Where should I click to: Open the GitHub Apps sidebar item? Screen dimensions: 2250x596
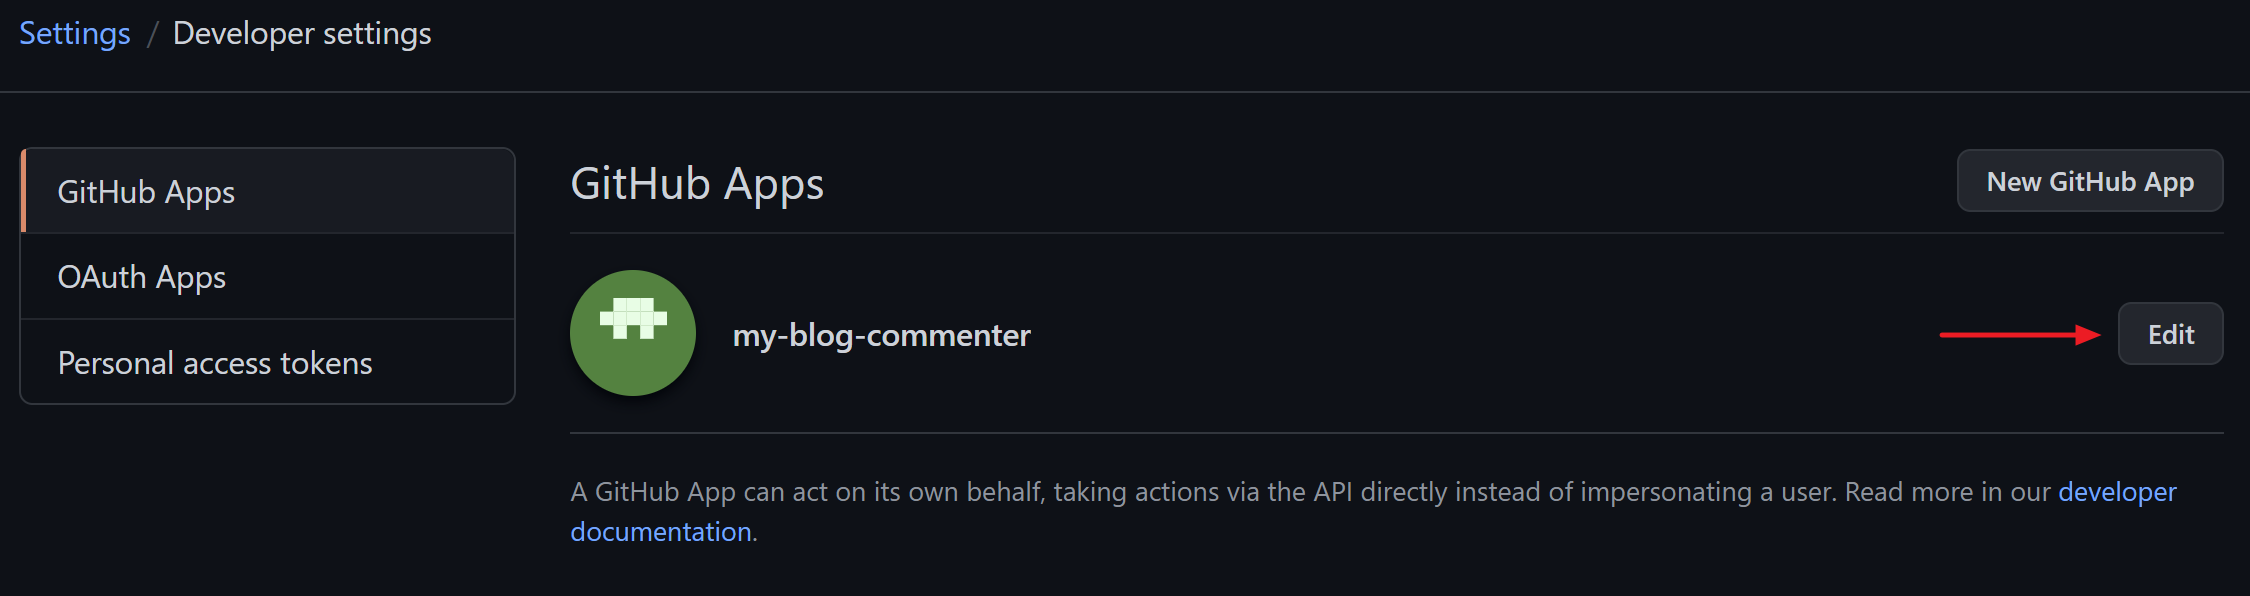coord(268,191)
